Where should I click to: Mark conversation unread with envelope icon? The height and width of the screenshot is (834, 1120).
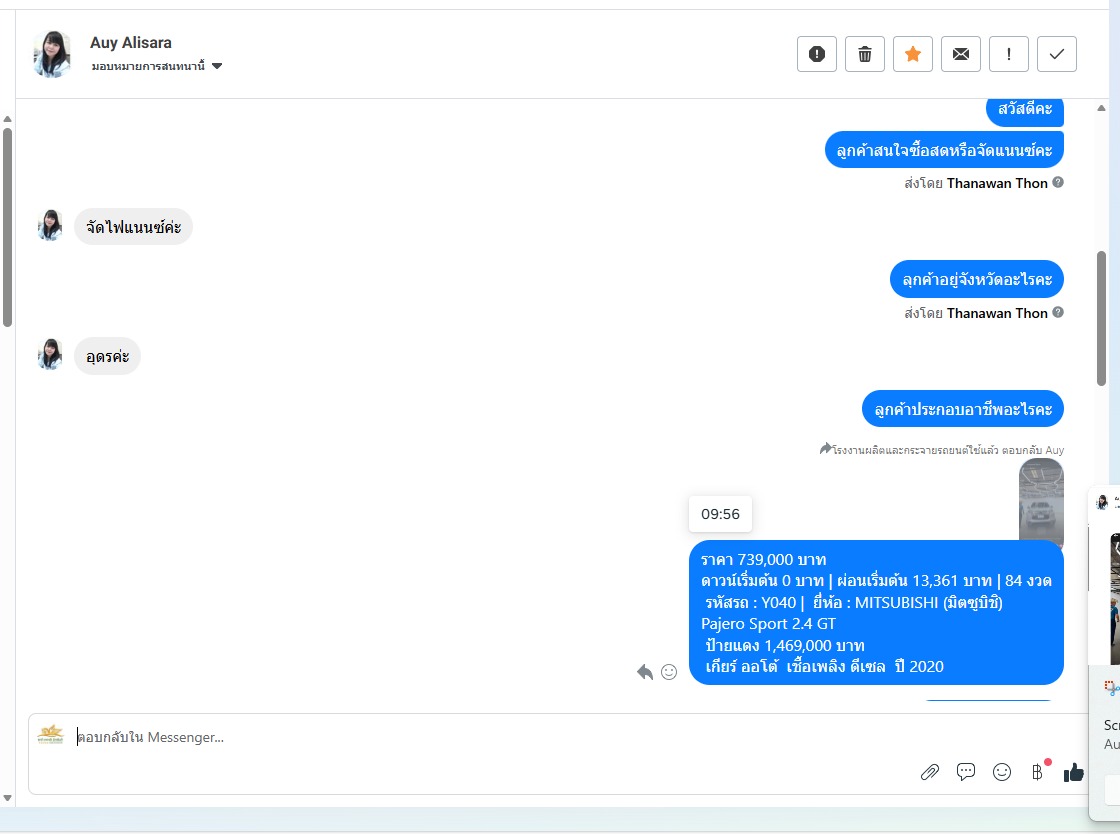click(x=961, y=54)
